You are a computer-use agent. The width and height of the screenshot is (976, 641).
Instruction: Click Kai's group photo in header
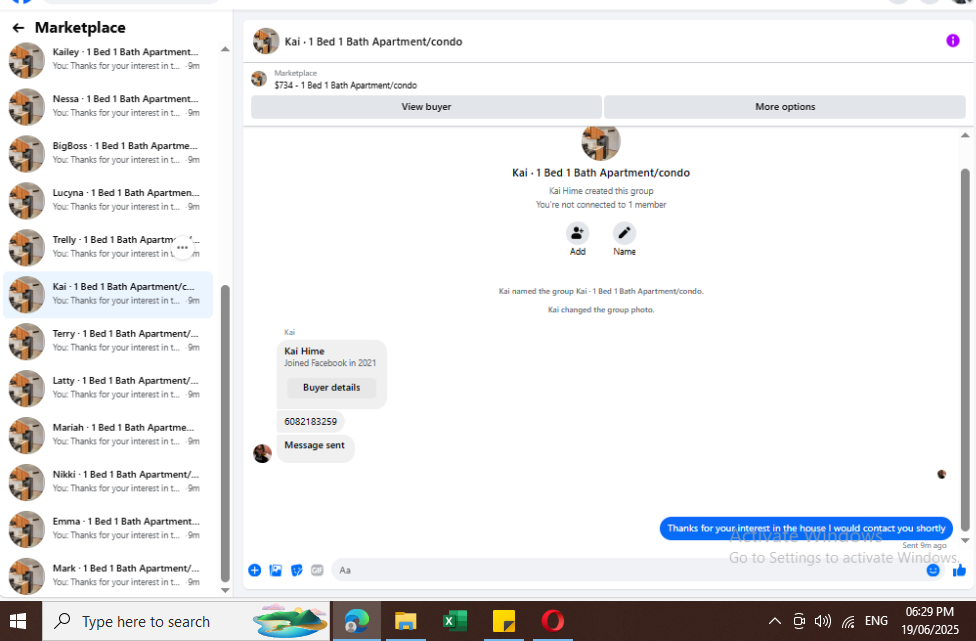[266, 41]
